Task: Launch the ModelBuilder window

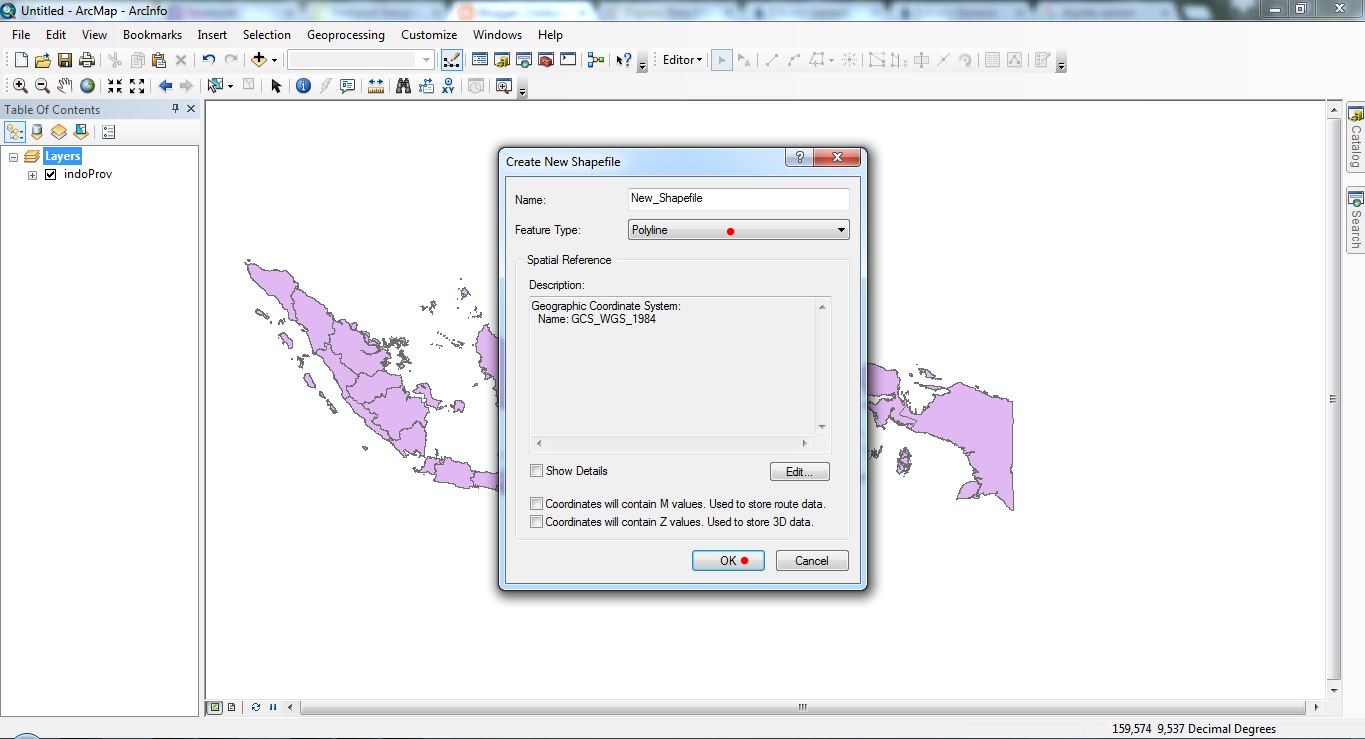Action: click(x=594, y=59)
